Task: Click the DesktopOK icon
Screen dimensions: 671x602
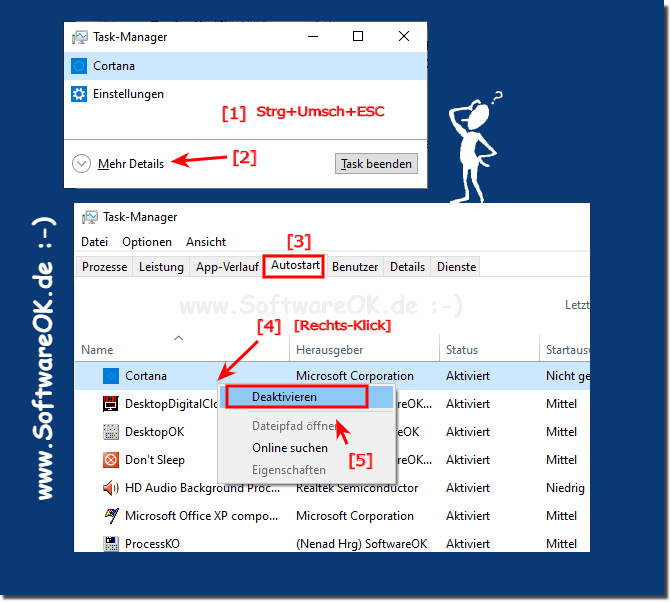Action: click(x=111, y=432)
